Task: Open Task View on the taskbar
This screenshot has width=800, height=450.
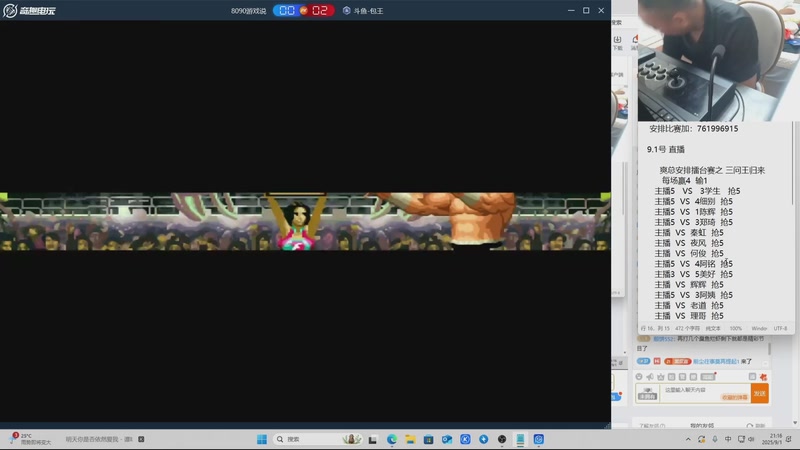Action: pos(373,439)
